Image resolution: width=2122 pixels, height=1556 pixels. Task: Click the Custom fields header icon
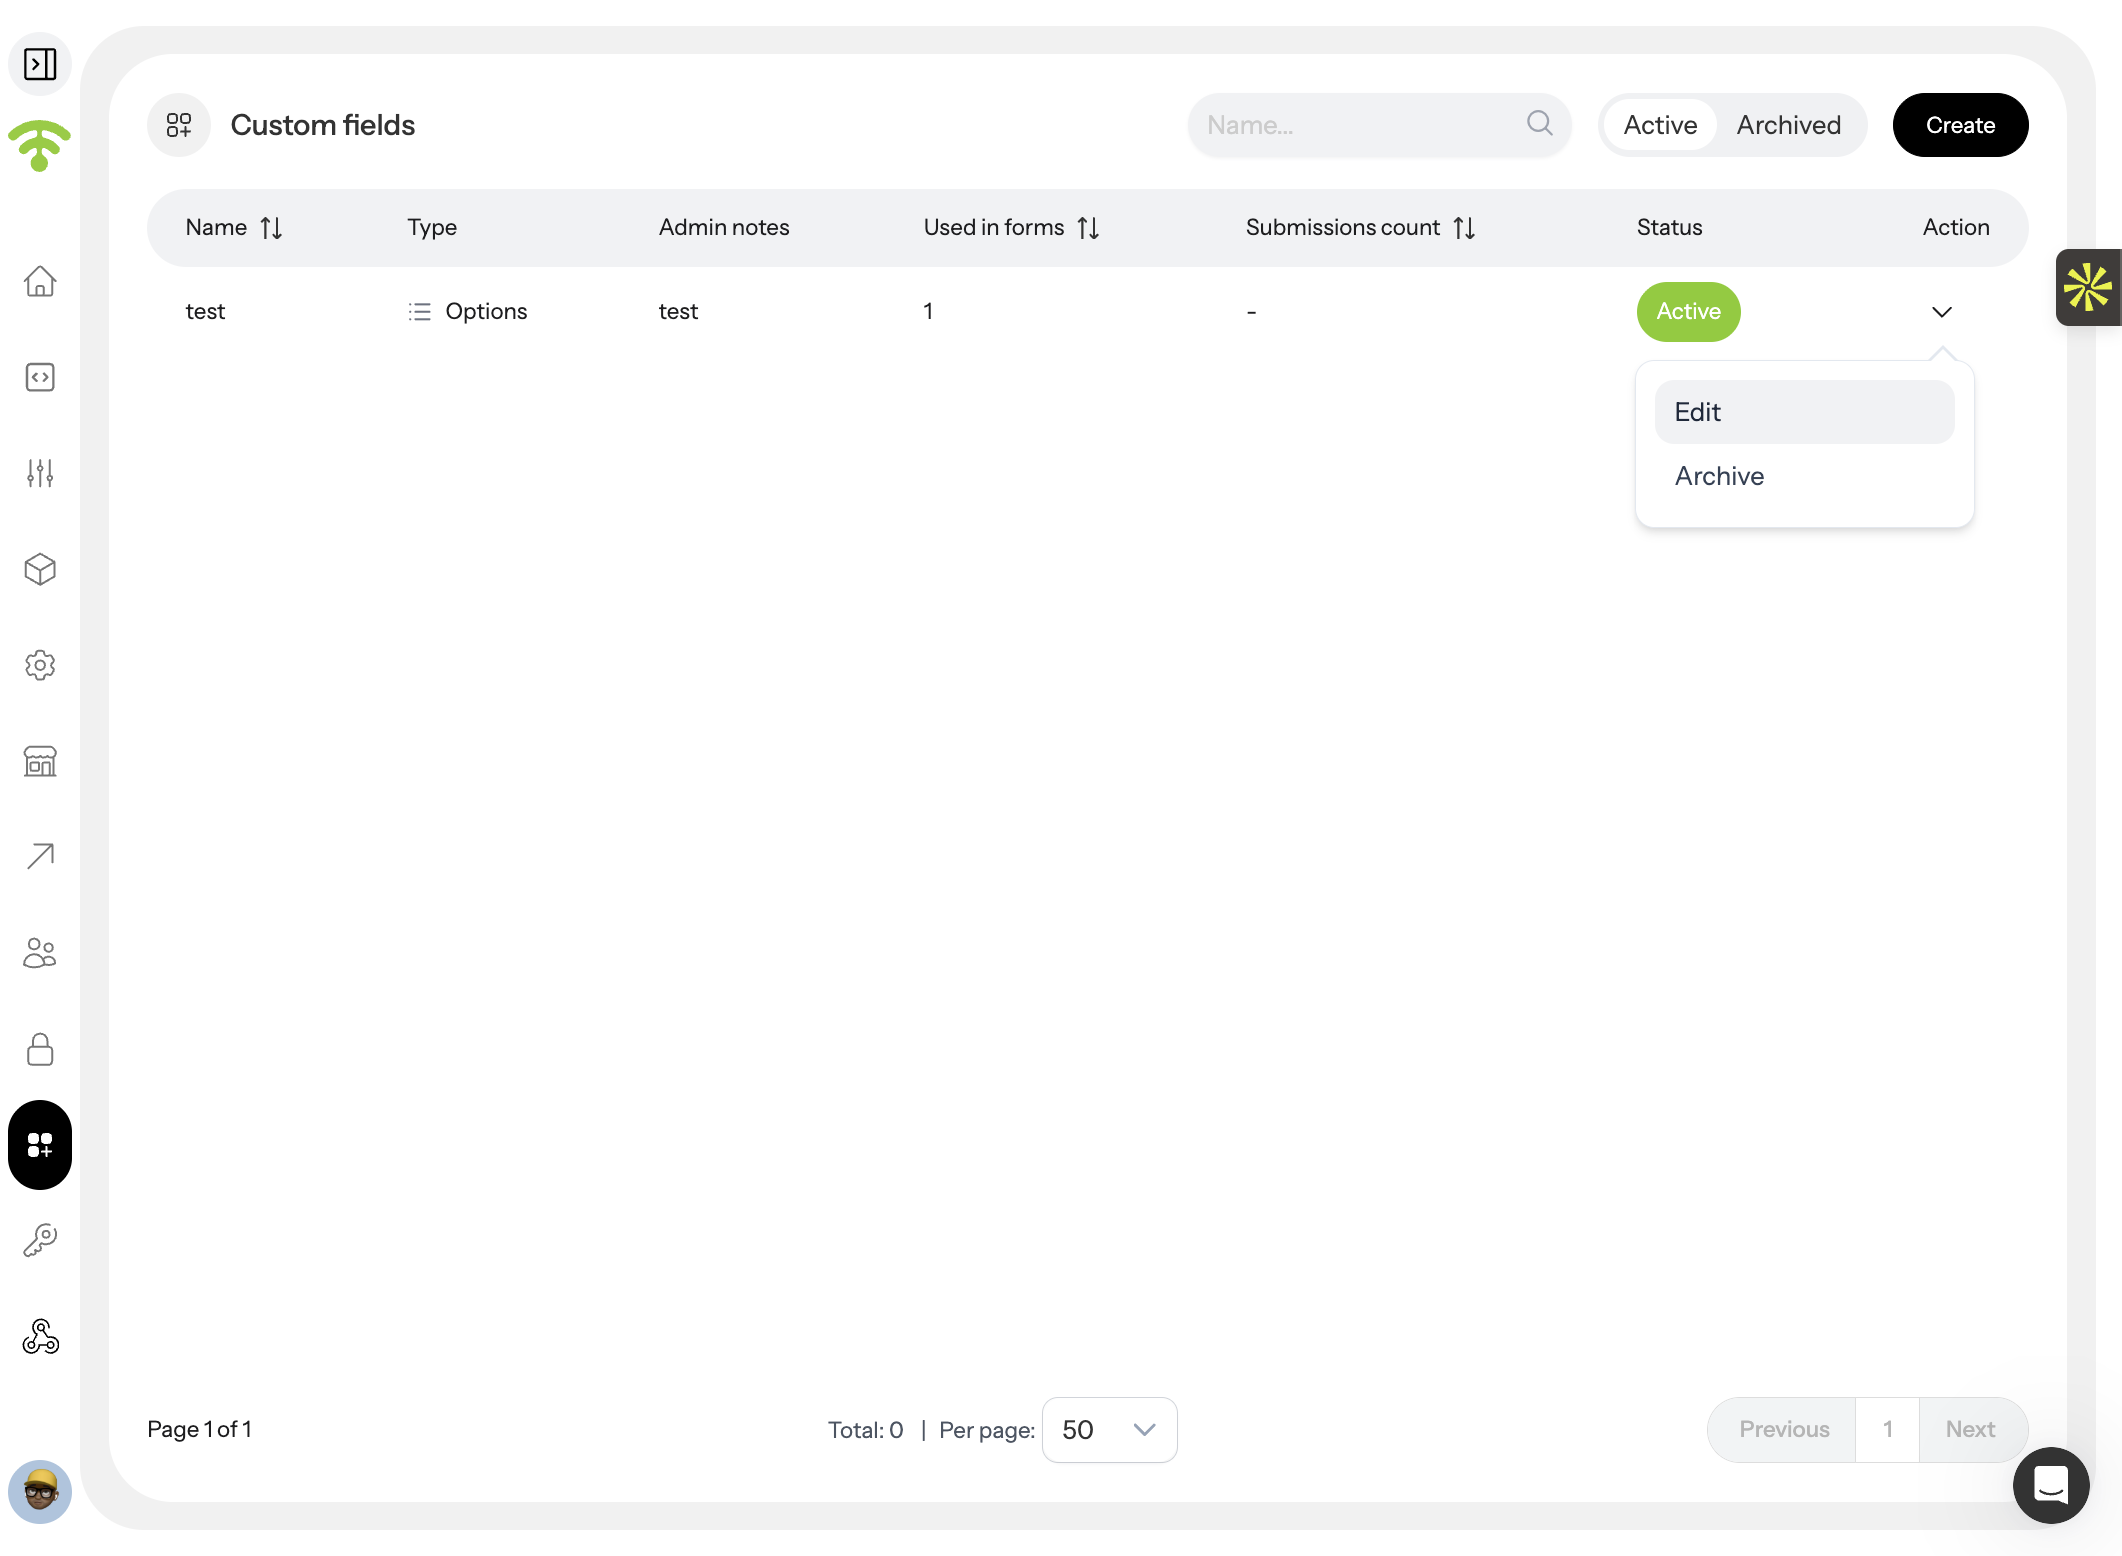click(x=179, y=125)
